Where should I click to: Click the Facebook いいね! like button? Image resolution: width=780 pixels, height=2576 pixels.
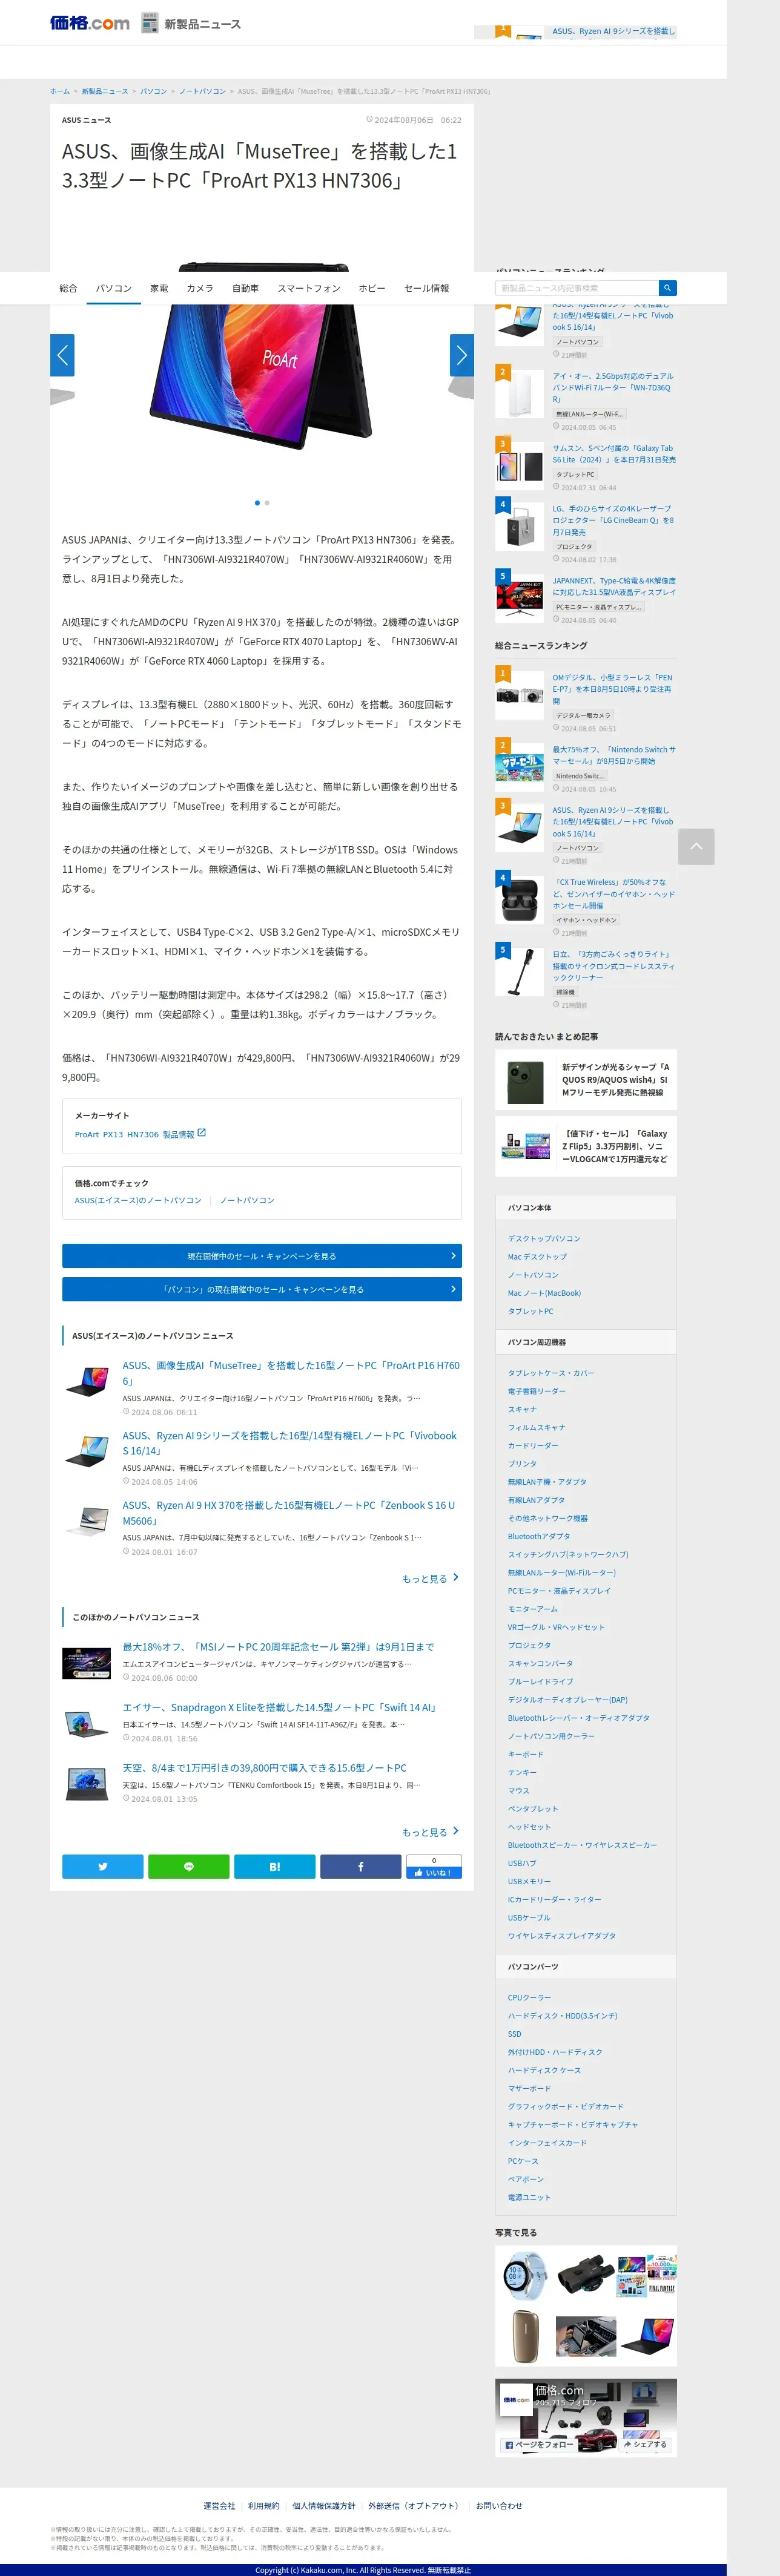pos(434,1873)
